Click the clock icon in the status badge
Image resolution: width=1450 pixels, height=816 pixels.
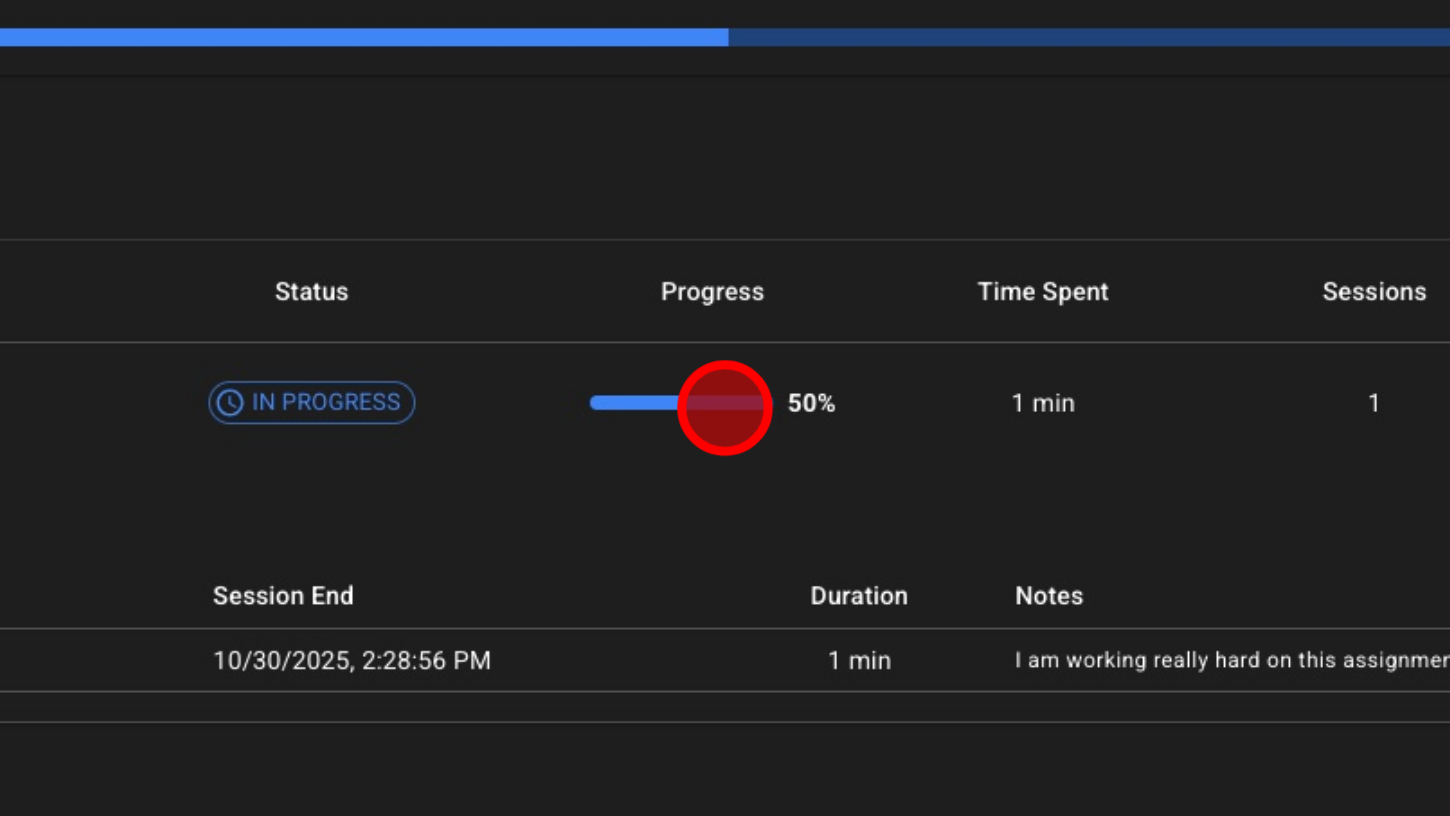[x=230, y=403]
